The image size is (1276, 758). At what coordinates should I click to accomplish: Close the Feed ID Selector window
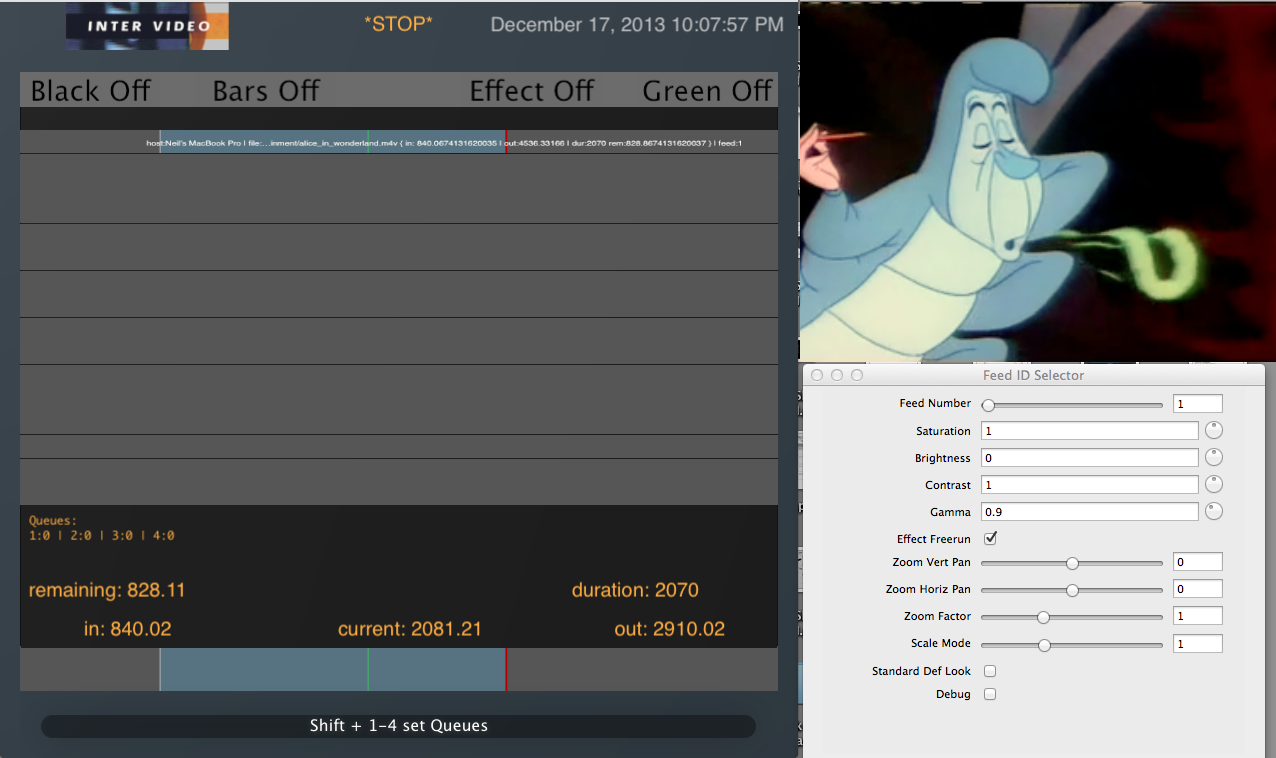817,375
